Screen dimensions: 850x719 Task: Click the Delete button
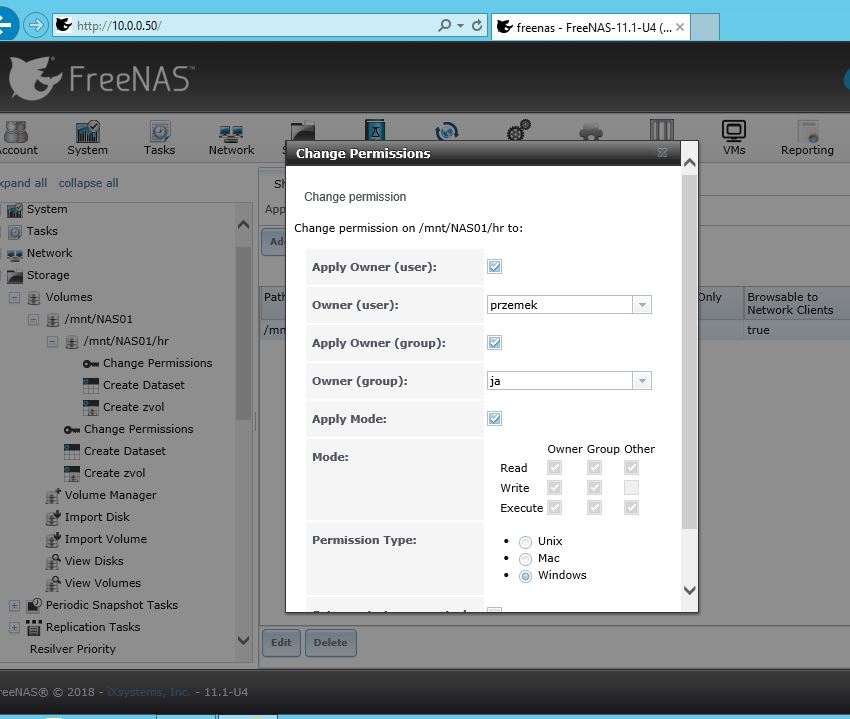click(x=330, y=643)
